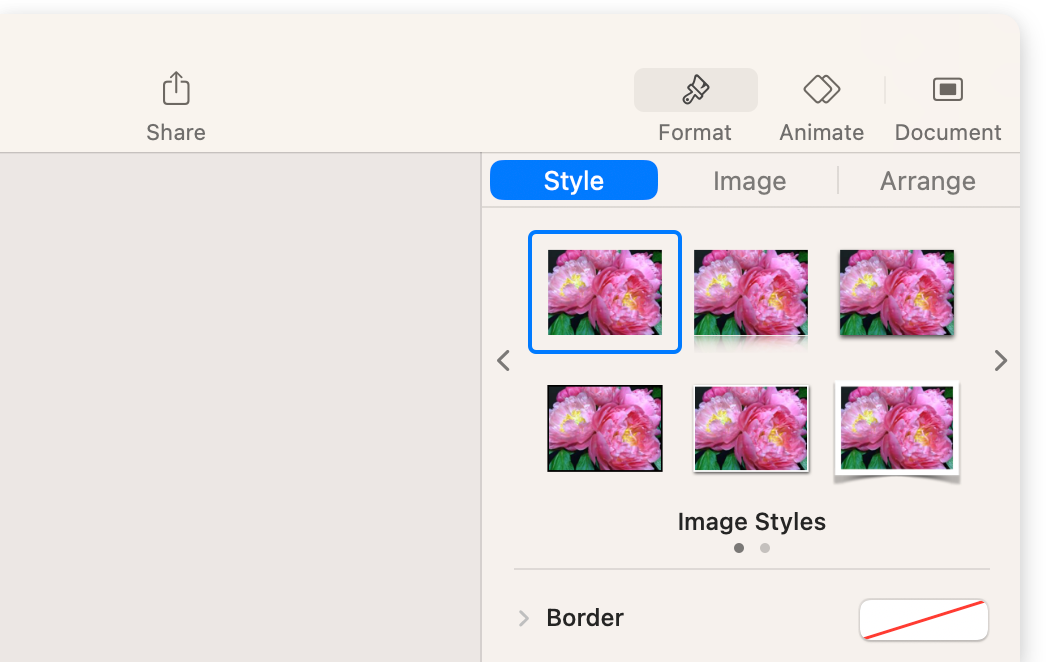The height and width of the screenshot is (662, 1046).
Task: Click the Format paintbrush icon
Action: (695, 90)
